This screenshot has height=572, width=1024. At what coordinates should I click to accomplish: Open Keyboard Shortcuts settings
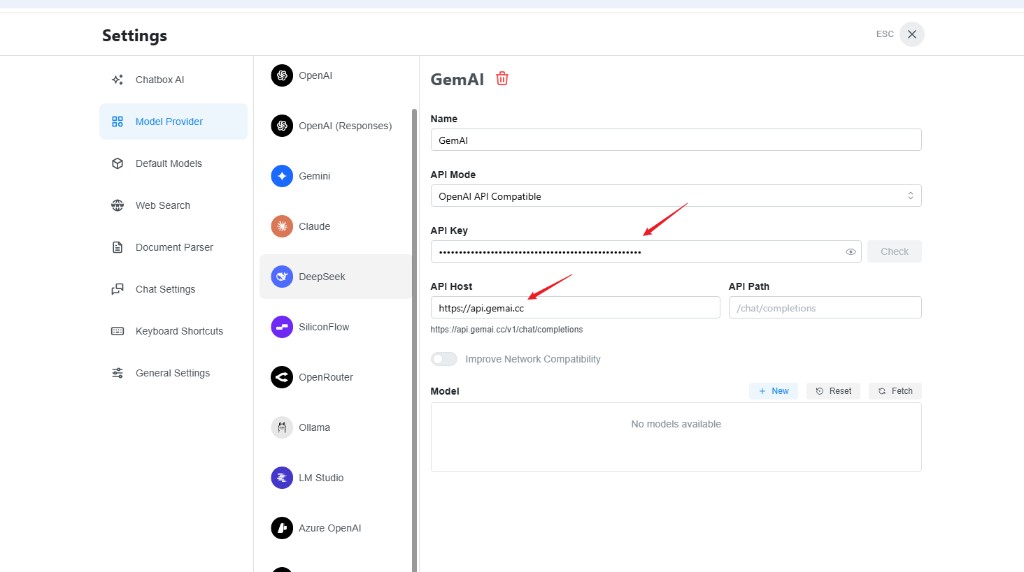tap(179, 332)
